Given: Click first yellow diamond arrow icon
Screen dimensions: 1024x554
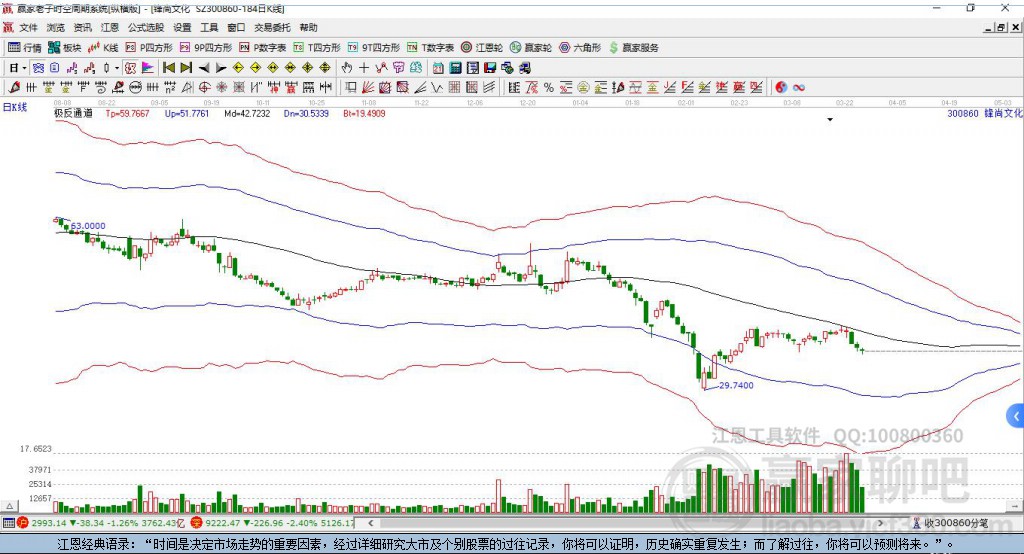Looking at the screenshot, I should point(238,68).
